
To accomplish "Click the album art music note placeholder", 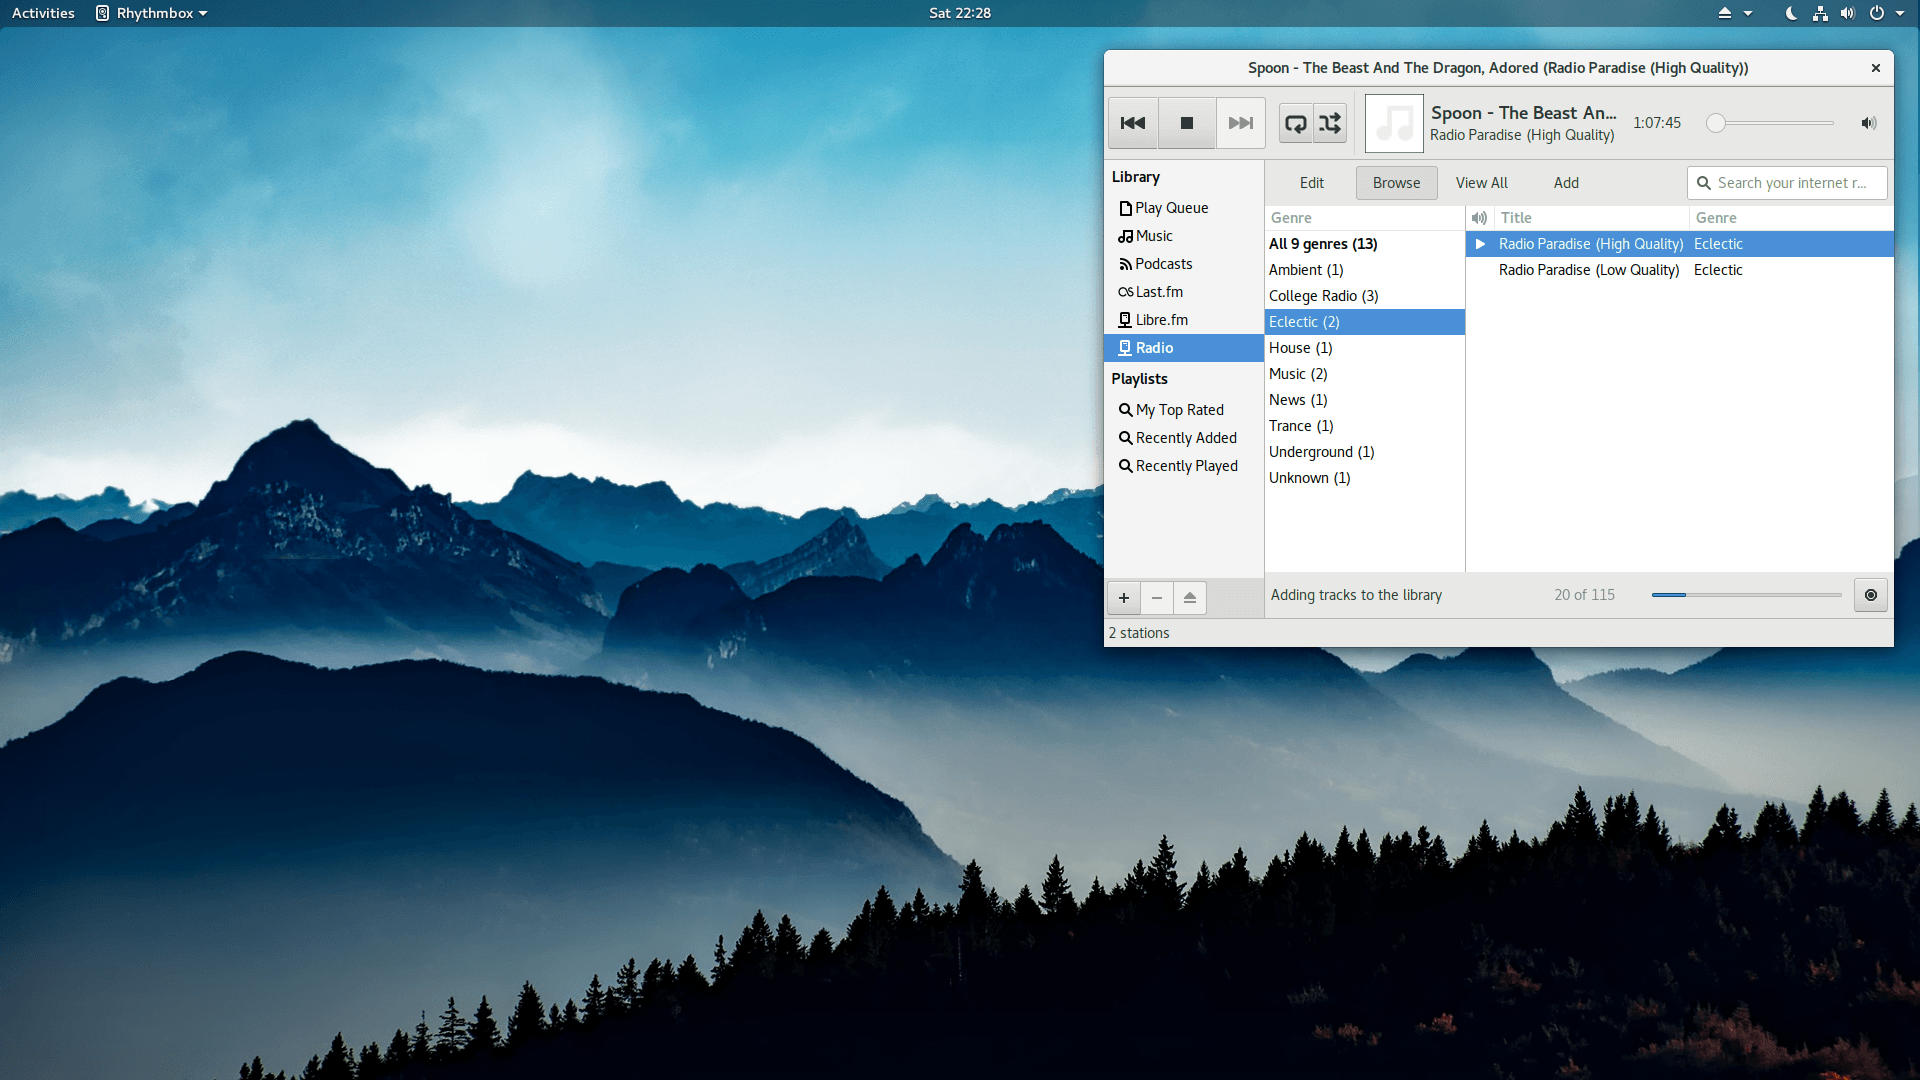I will click(x=1394, y=123).
